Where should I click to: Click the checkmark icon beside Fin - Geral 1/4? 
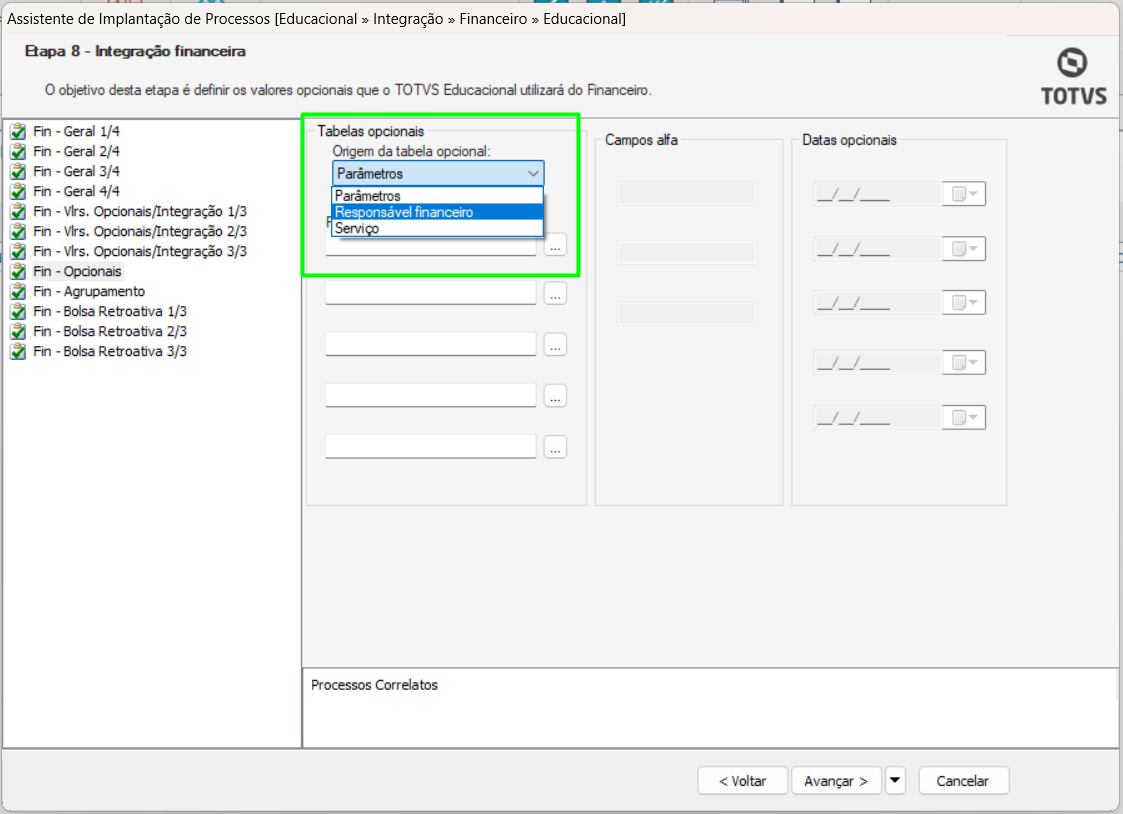pyautogui.click(x=18, y=132)
